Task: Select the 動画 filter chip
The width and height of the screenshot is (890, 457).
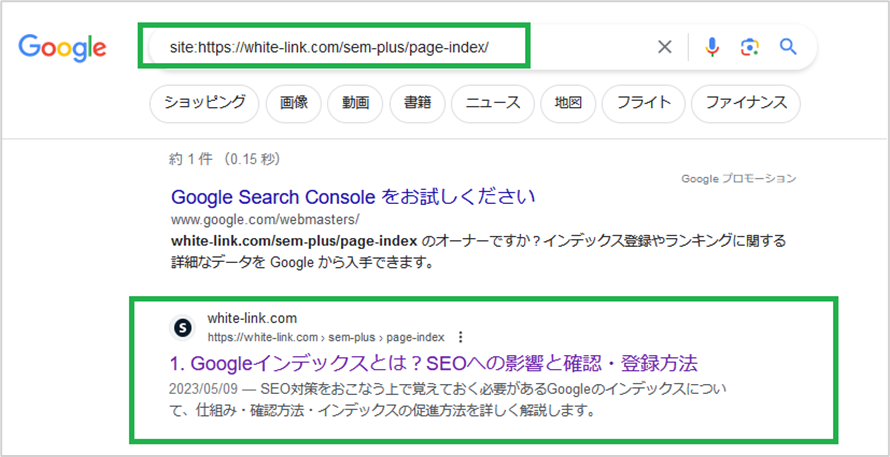Action: click(x=355, y=103)
